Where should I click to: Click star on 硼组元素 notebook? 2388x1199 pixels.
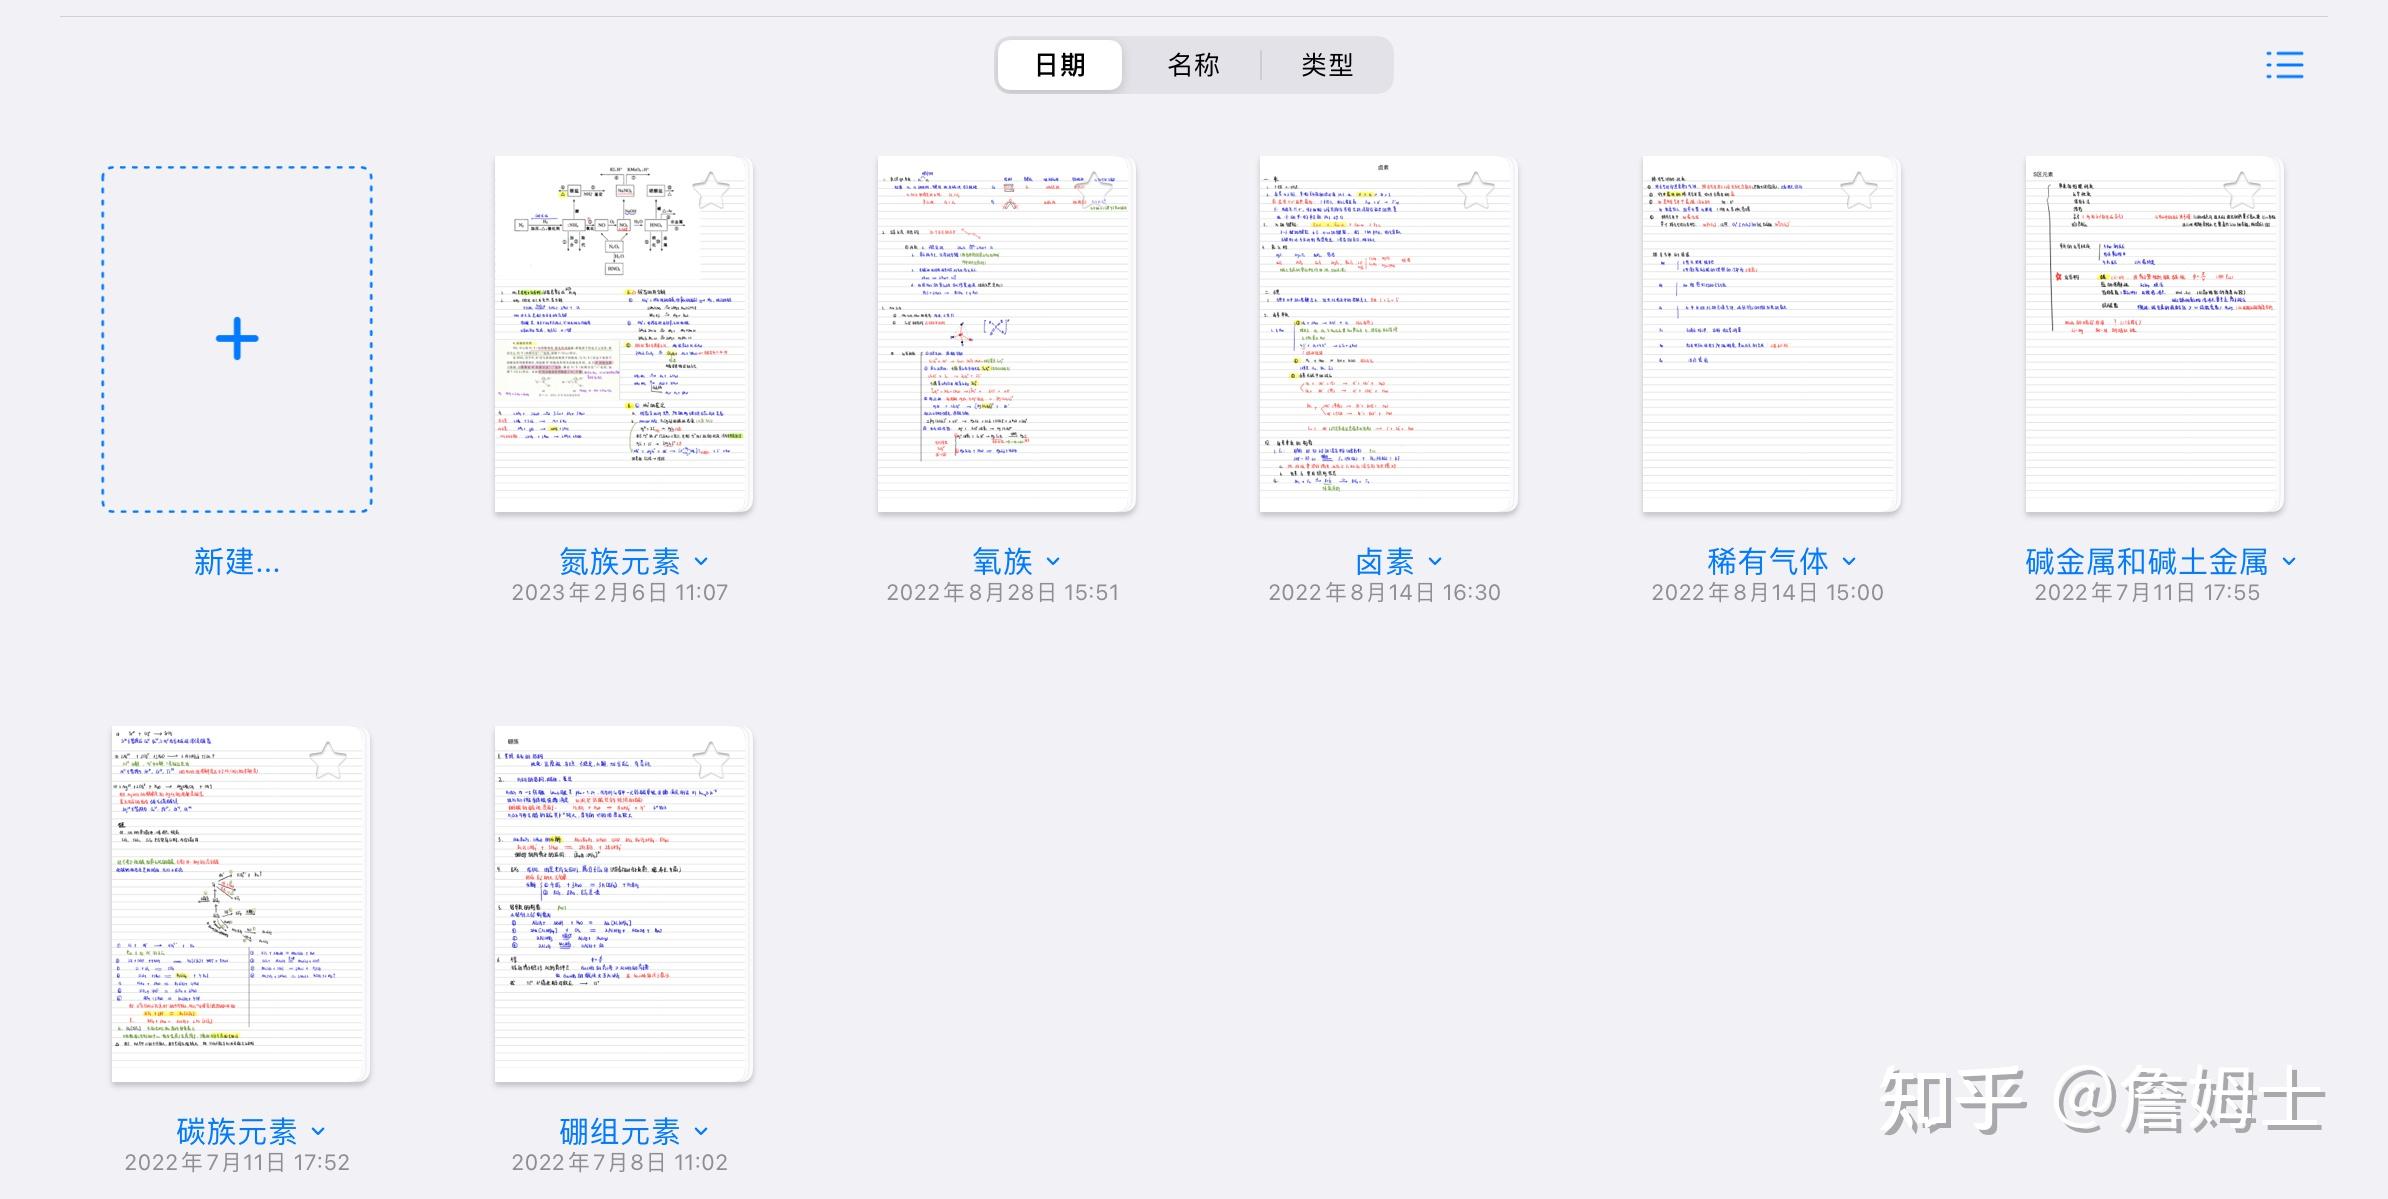pyautogui.click(x=711, y=761)
